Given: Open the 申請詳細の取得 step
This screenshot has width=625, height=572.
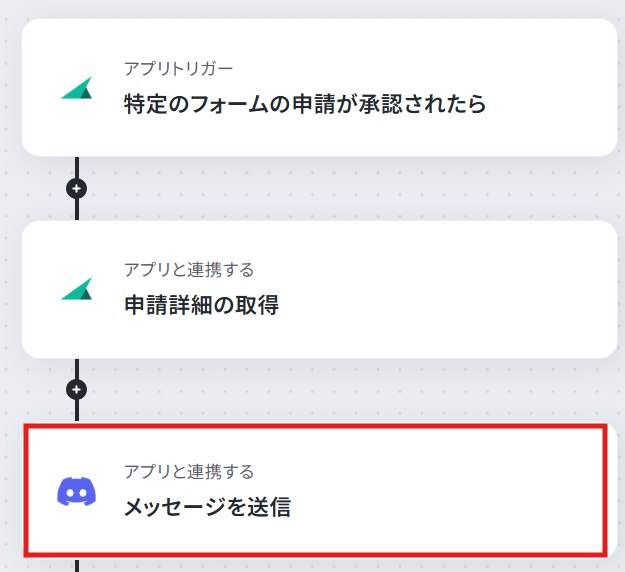Looking at the screenshot, I should (x=201, y=305).
